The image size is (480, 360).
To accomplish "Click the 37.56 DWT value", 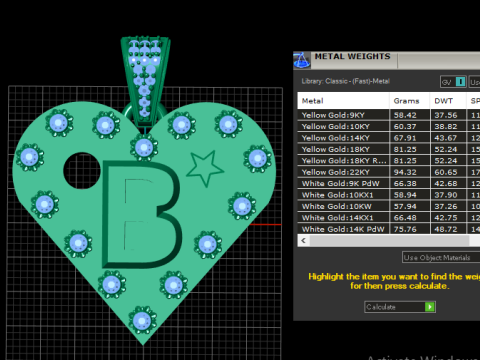I will [446, 115].
